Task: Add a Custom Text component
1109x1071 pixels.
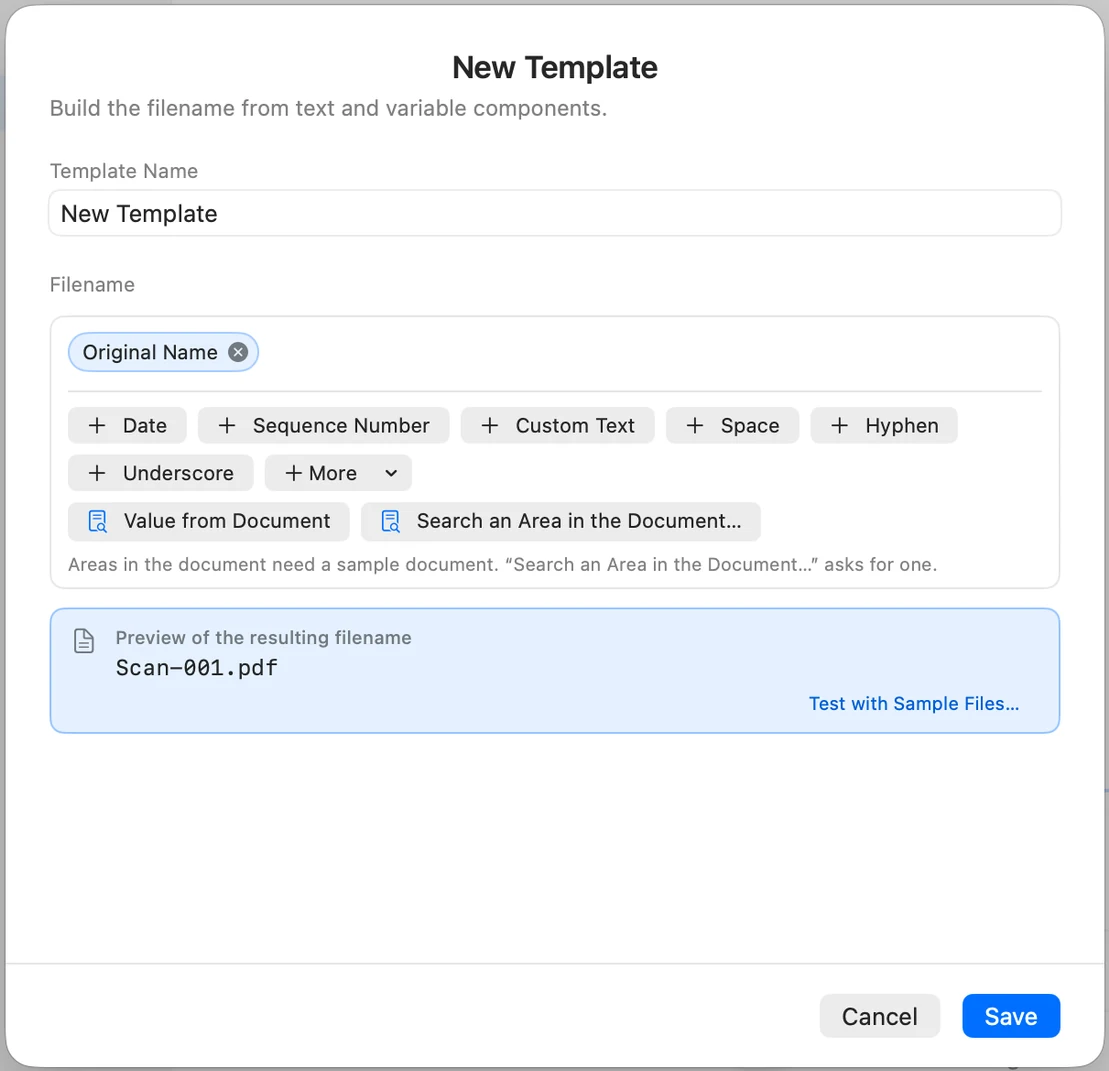Action: coord(557,425)
